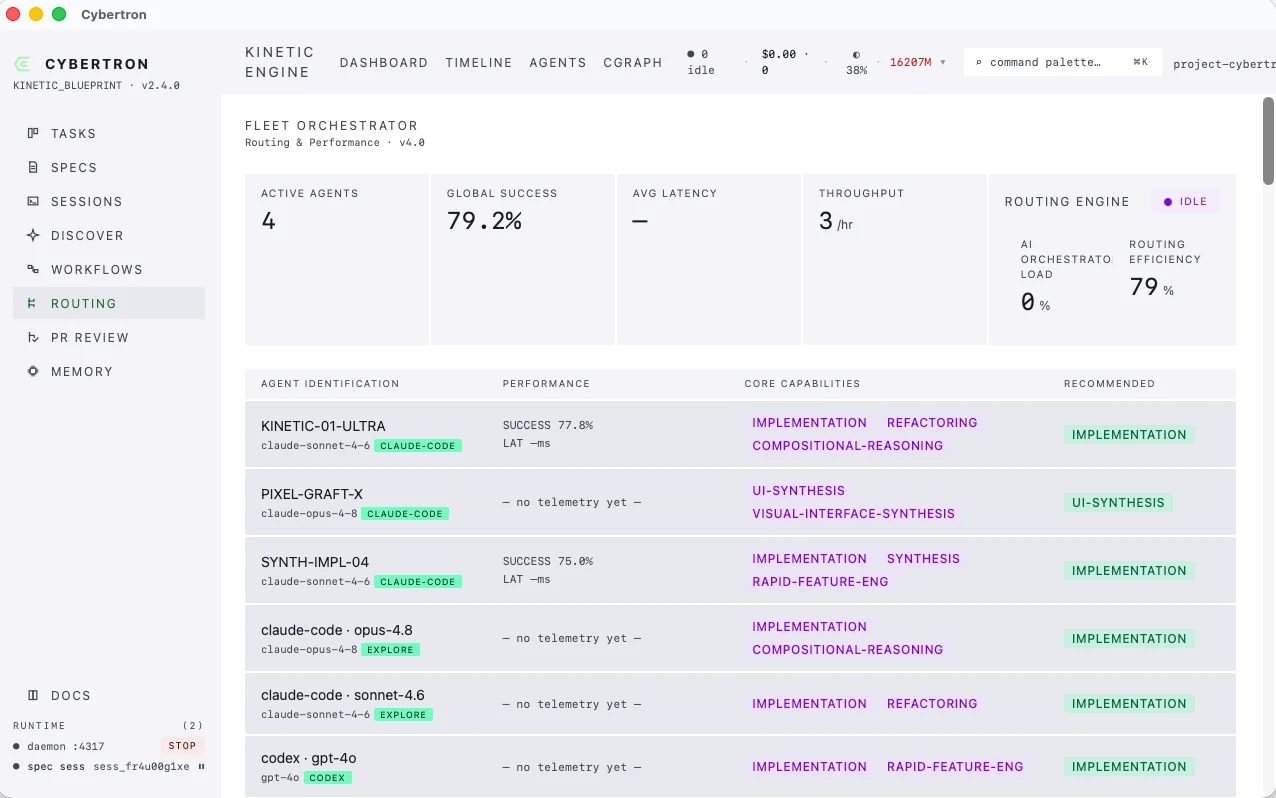Click the Cybertron logo icon
This screenshot has height=798, width=1276.
(21, 64)
